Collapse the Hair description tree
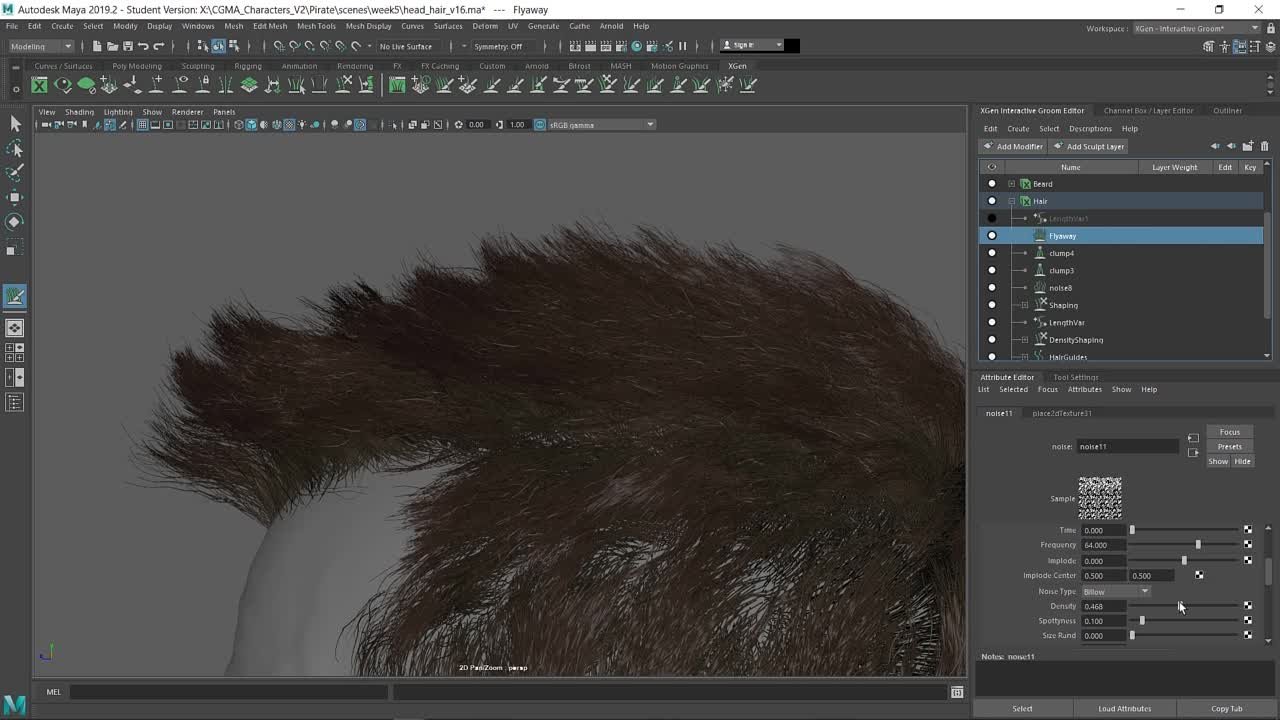 (x=1011, y=201)
